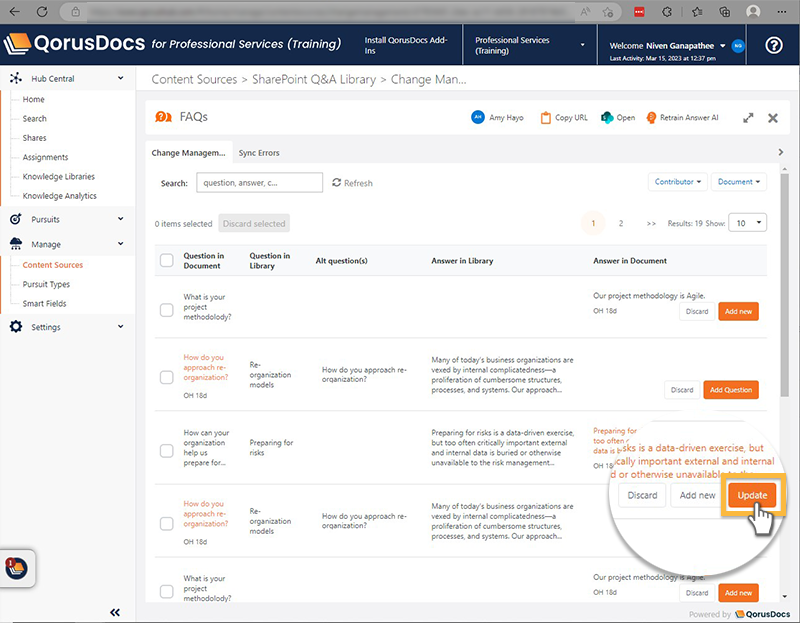Open the browser collections icon
800x623 pixels.
[724, 12]
